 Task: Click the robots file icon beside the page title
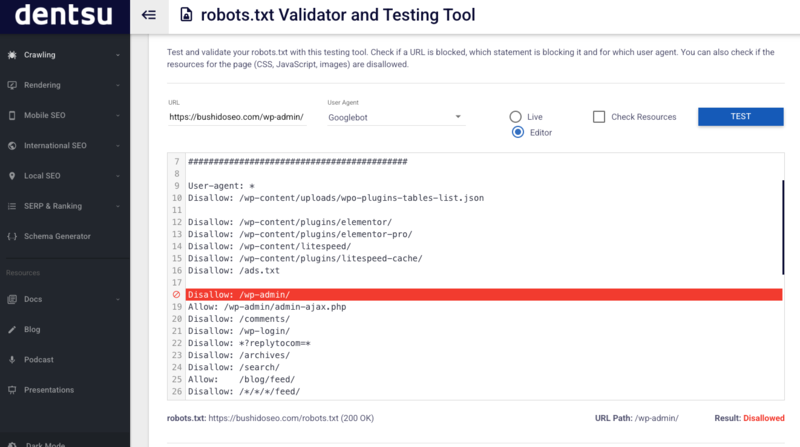point(186,15)
